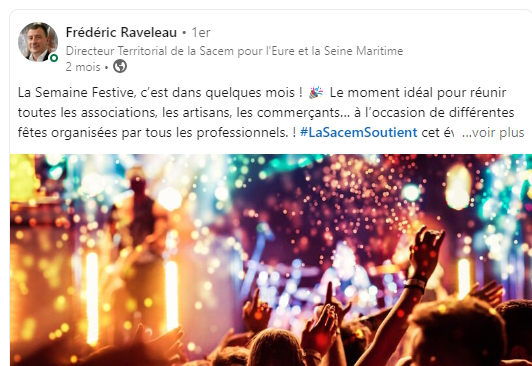Open the Frédéric Raveleau name link
Image resolution: width=532 pixels, height=366 pixels.
(121, 33)
